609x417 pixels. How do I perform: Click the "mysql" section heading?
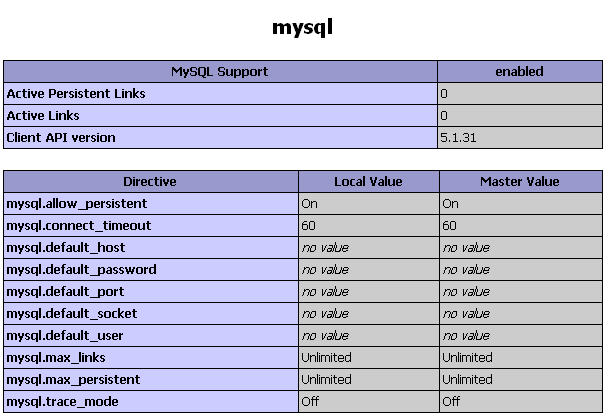point(302,27)
